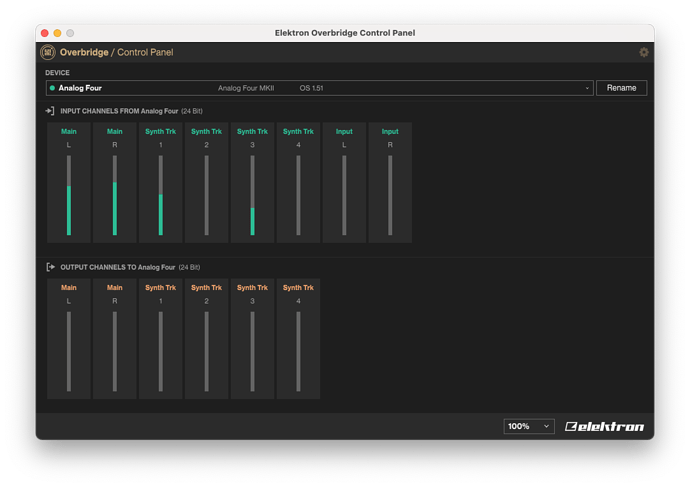
Task: Click 'OUTPUT CHANNELS TO Analog Four' heading
Action: 117,267
